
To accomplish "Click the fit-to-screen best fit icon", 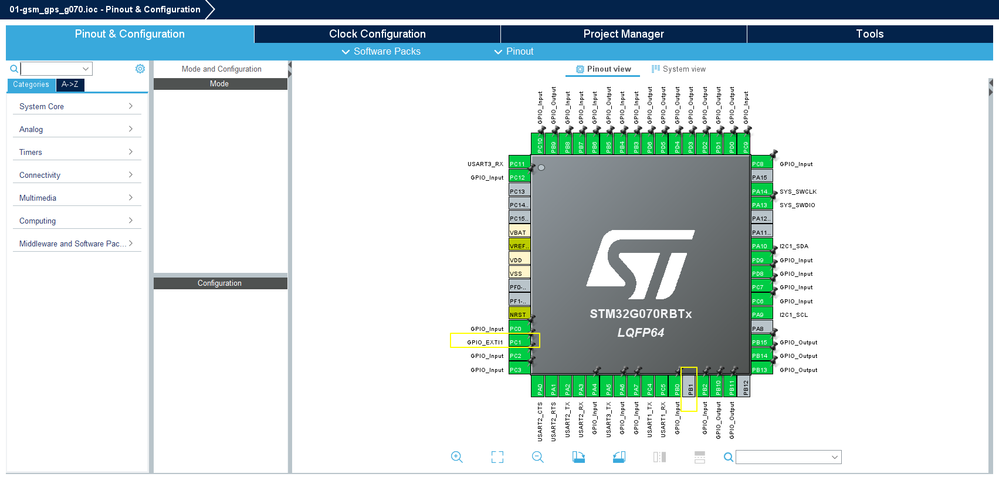I will (x=497, y=456).
